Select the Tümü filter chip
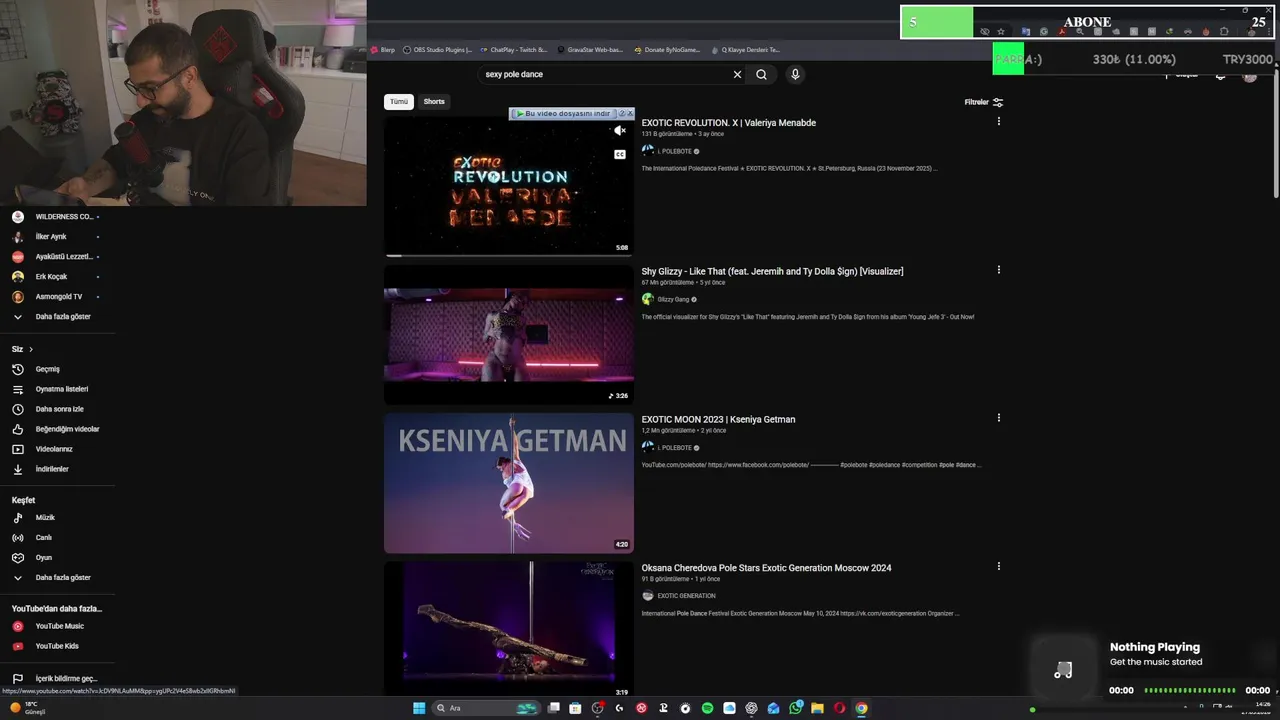Viewport: 1280px width, 720px height. click(x=399, y=102)
